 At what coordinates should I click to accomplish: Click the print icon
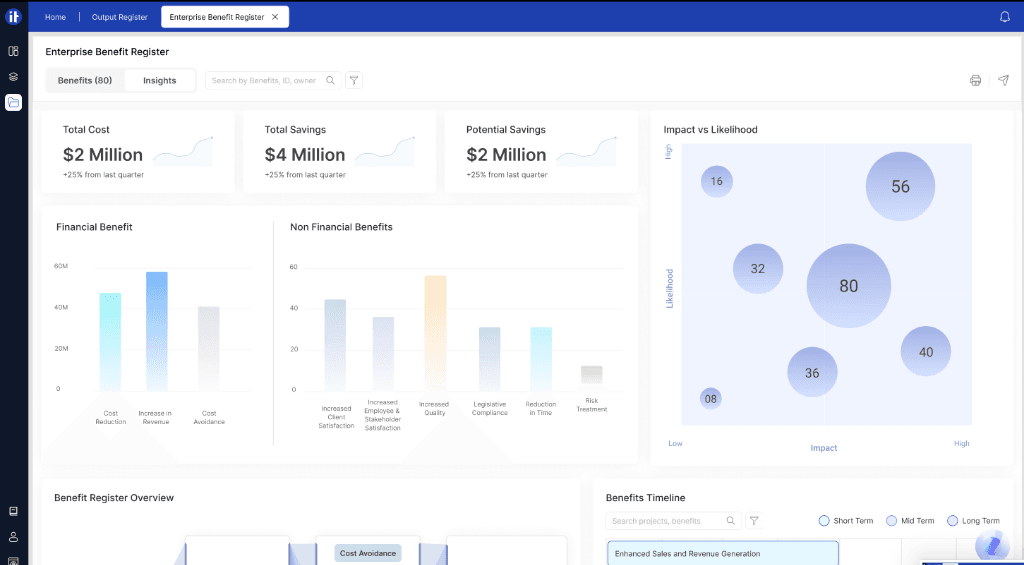point(975,80)
